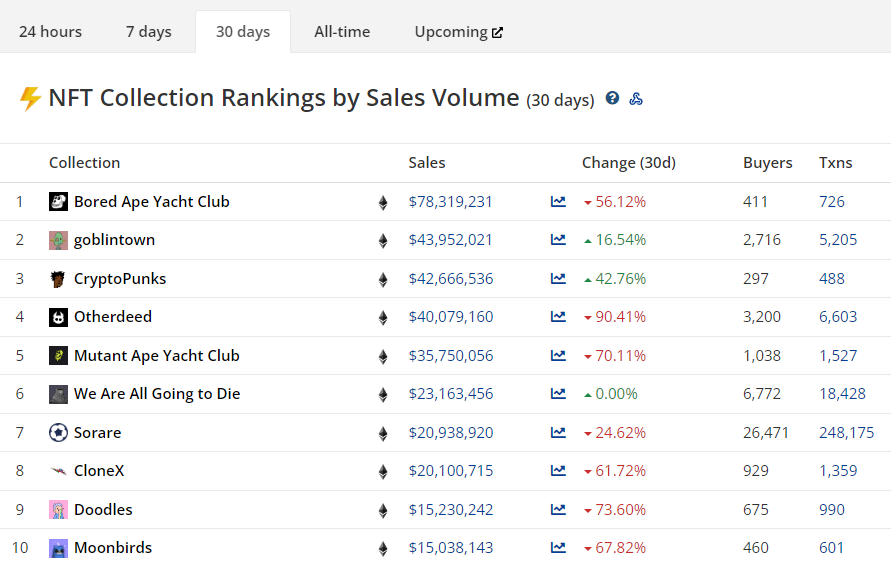The image size is (891, 567).
Task: Switch to the 24 hours tab
Action: pos(50,32)
